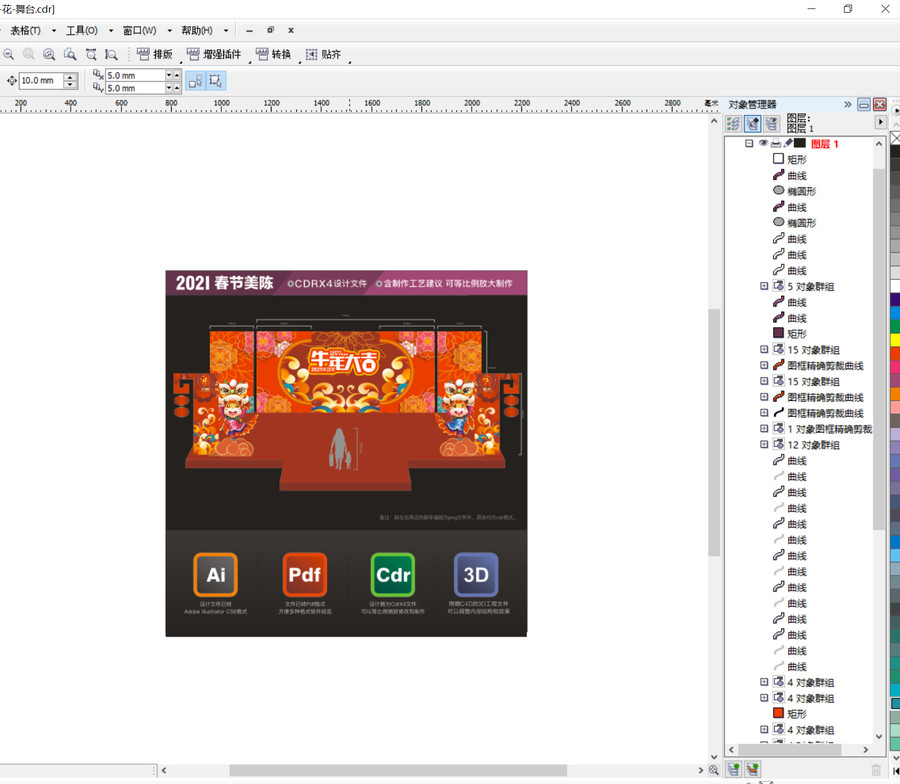Click the pencil editable icon of 图层 1
The height and width of the screenshot is (784, 900).
(x=788, y=143)
